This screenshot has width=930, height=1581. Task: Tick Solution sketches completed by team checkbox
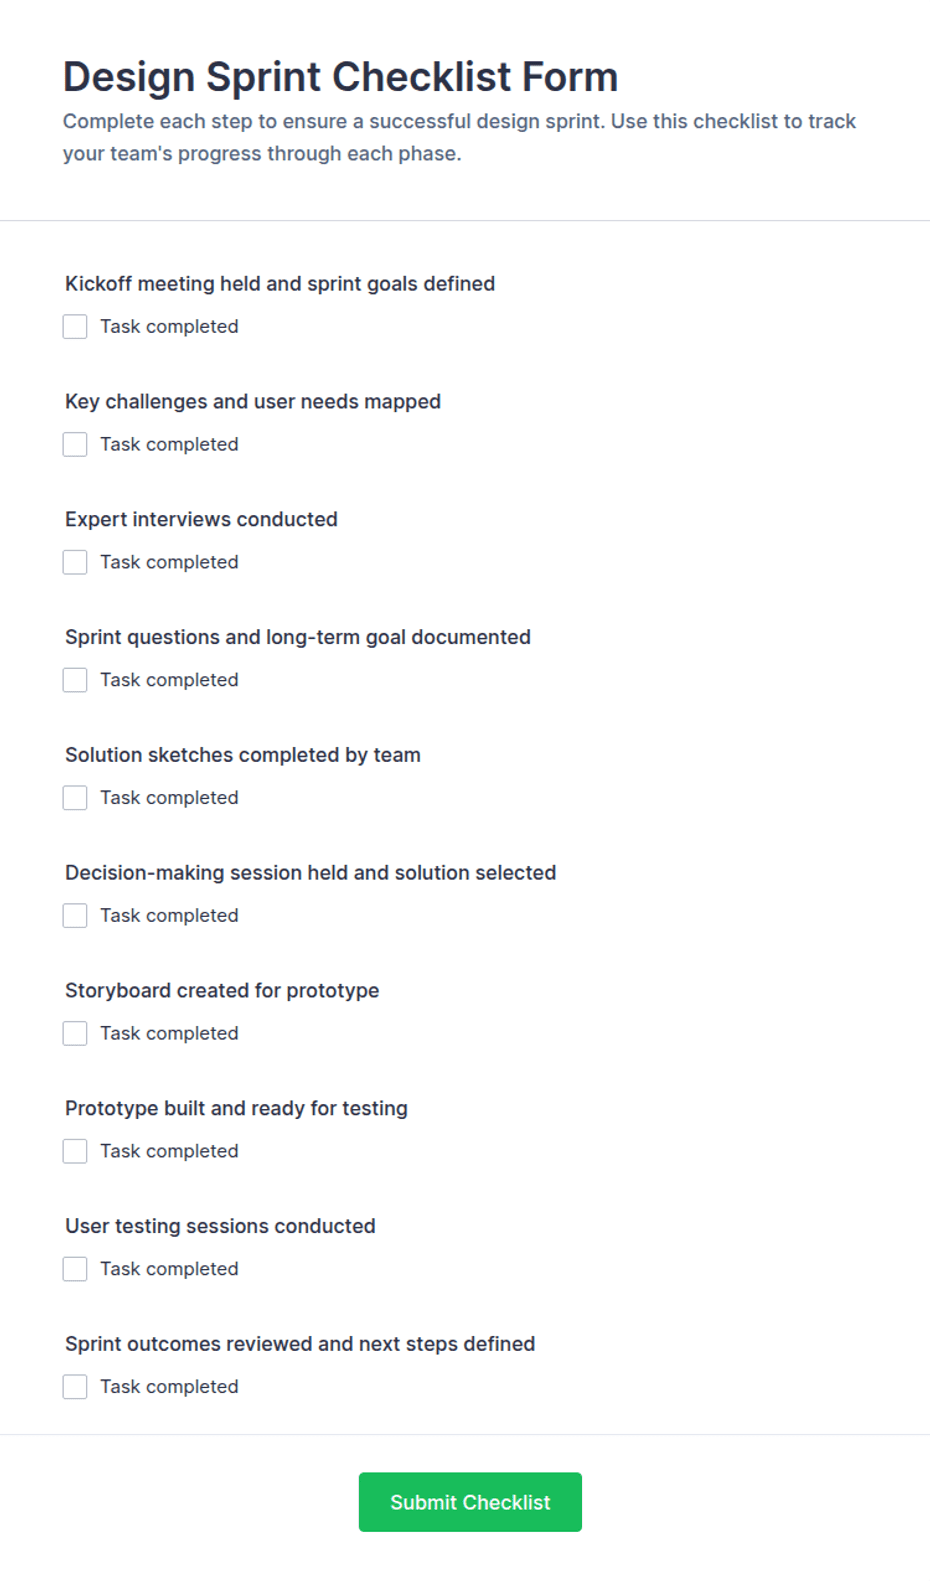click(75, 798)
